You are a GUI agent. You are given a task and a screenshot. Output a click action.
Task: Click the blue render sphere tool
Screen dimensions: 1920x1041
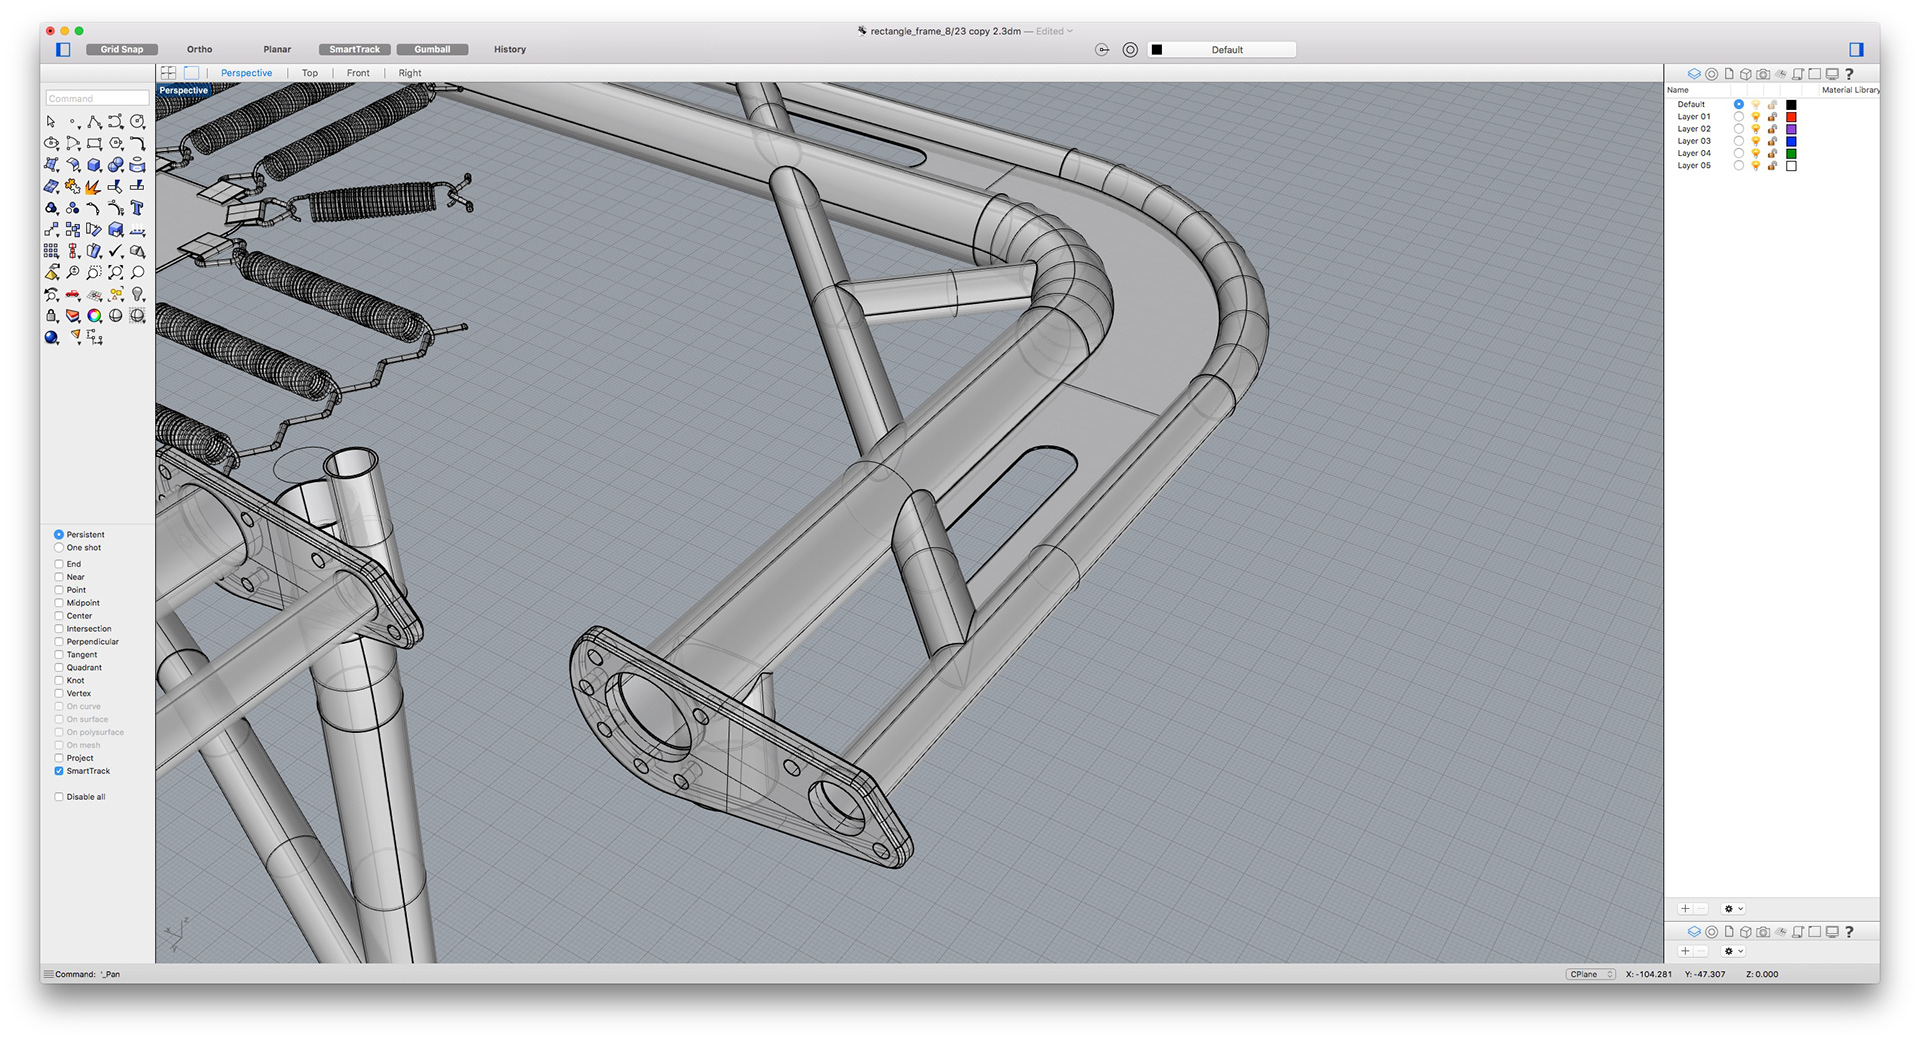[51, 338]
